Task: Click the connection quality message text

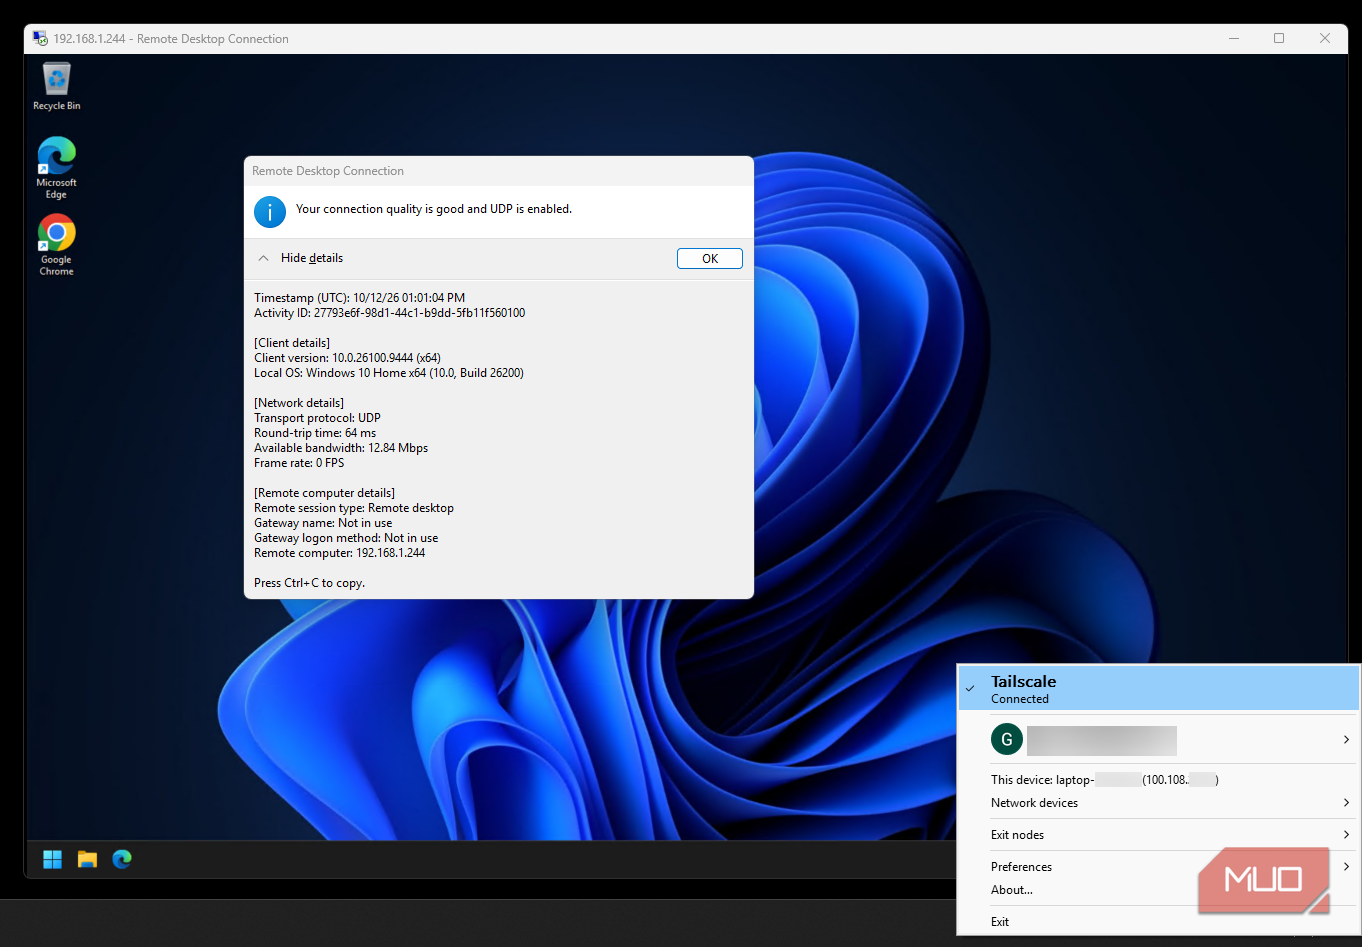Action: click(434, 209)
